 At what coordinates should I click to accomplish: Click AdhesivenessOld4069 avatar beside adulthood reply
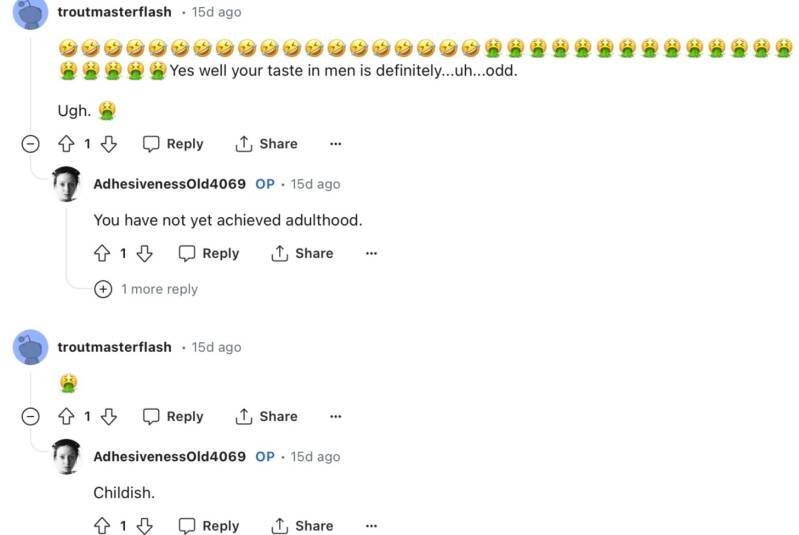(x=67, y=184)
